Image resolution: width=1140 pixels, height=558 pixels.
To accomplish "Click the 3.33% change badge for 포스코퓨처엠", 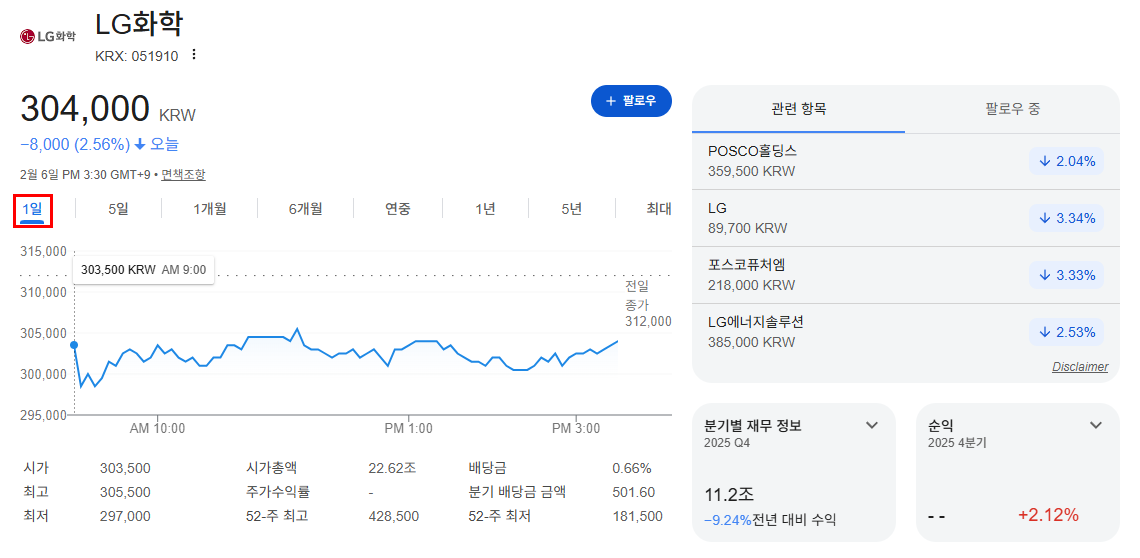I will pyautogui.click(x=1067, y=275).
